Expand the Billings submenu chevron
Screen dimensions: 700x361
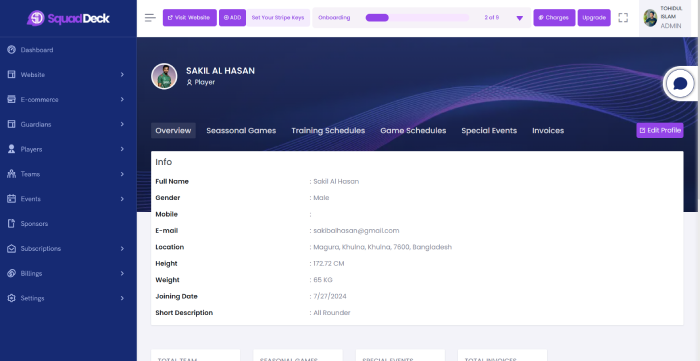coord(122,273)
